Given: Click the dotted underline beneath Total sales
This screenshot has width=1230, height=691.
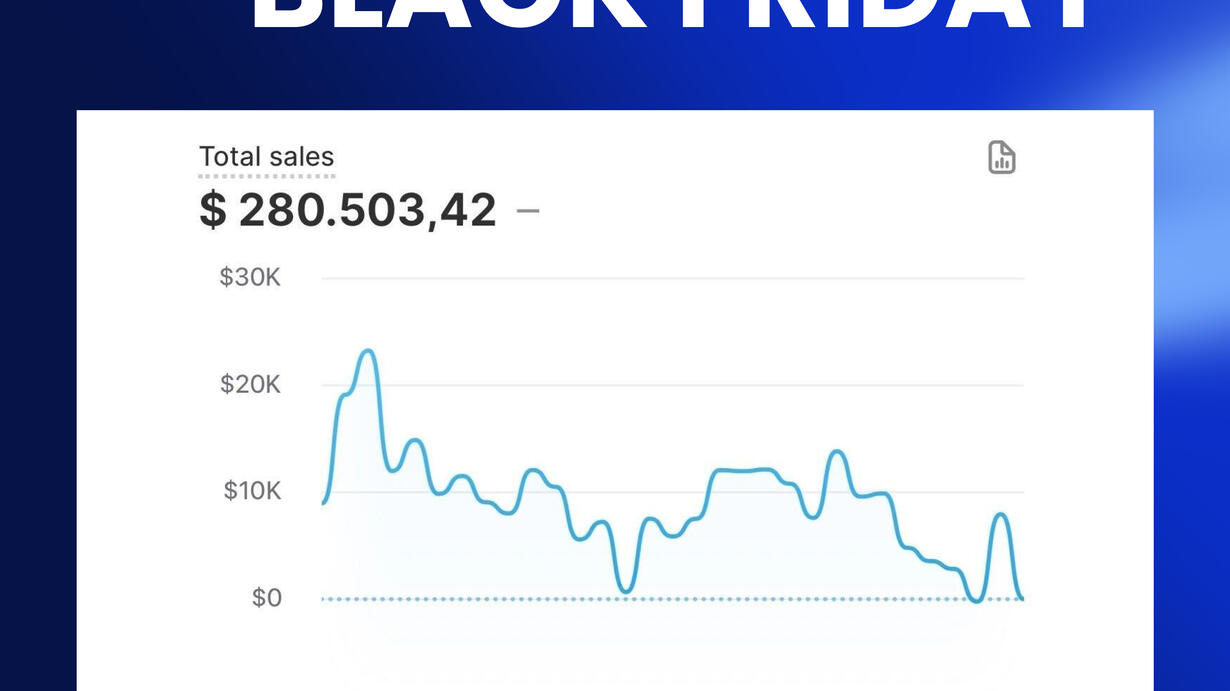Looking at the screenshot, I should 266,176.
